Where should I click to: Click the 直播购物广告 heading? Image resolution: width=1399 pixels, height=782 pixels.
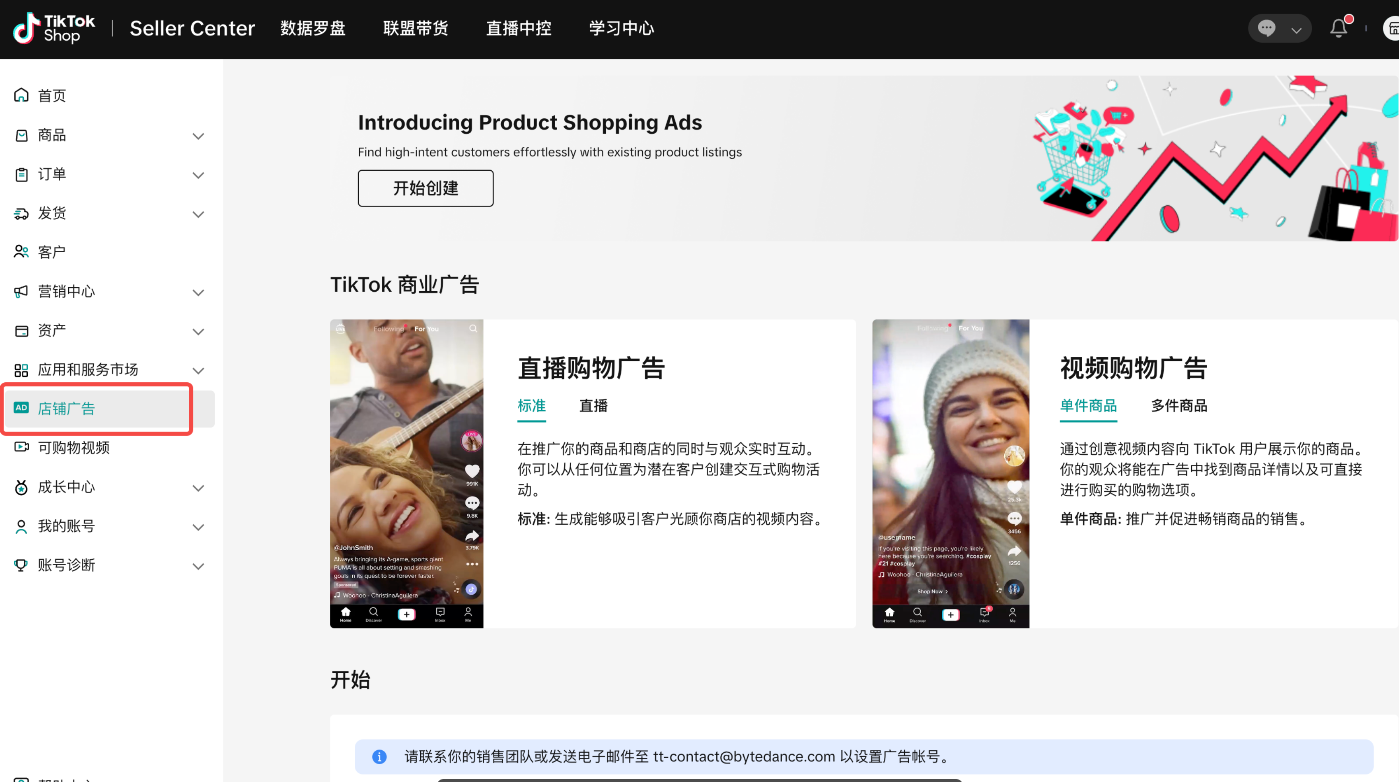[591, 368]
